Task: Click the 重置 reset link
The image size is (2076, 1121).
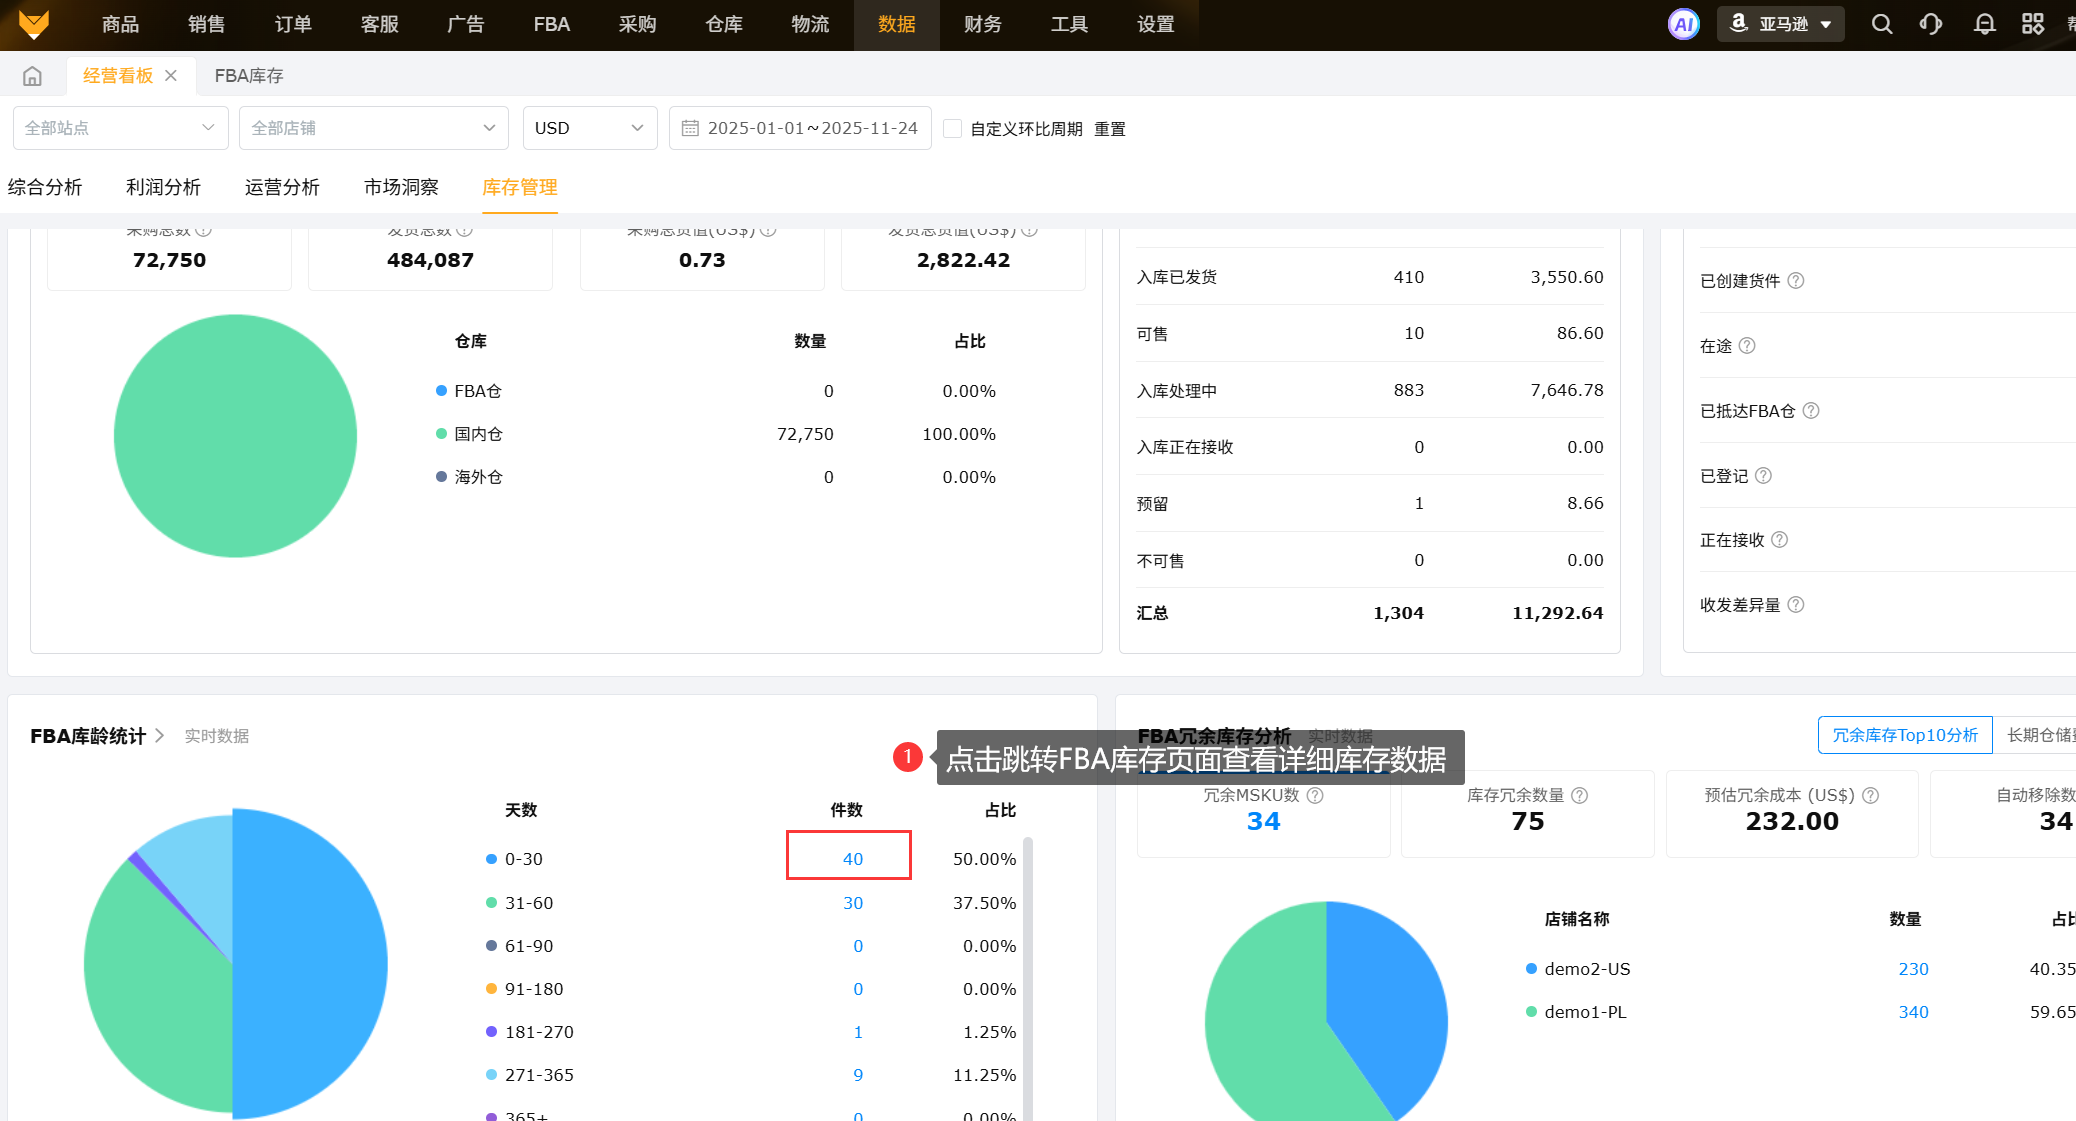Action: click(1110, 129)
